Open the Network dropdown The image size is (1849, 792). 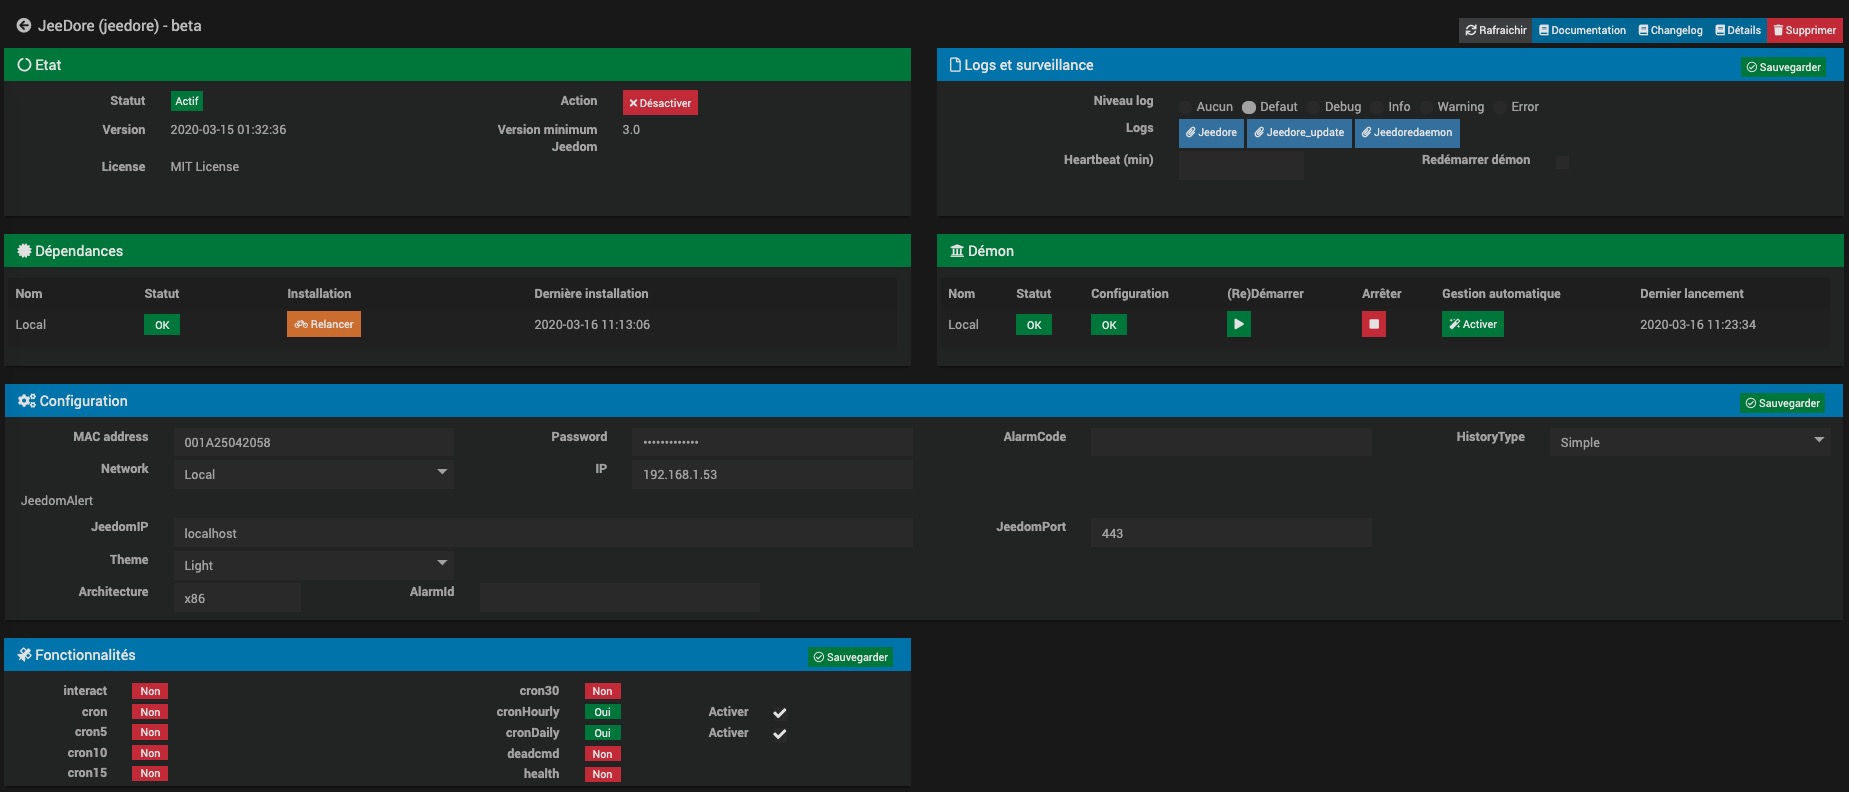(x=313, y=474)
